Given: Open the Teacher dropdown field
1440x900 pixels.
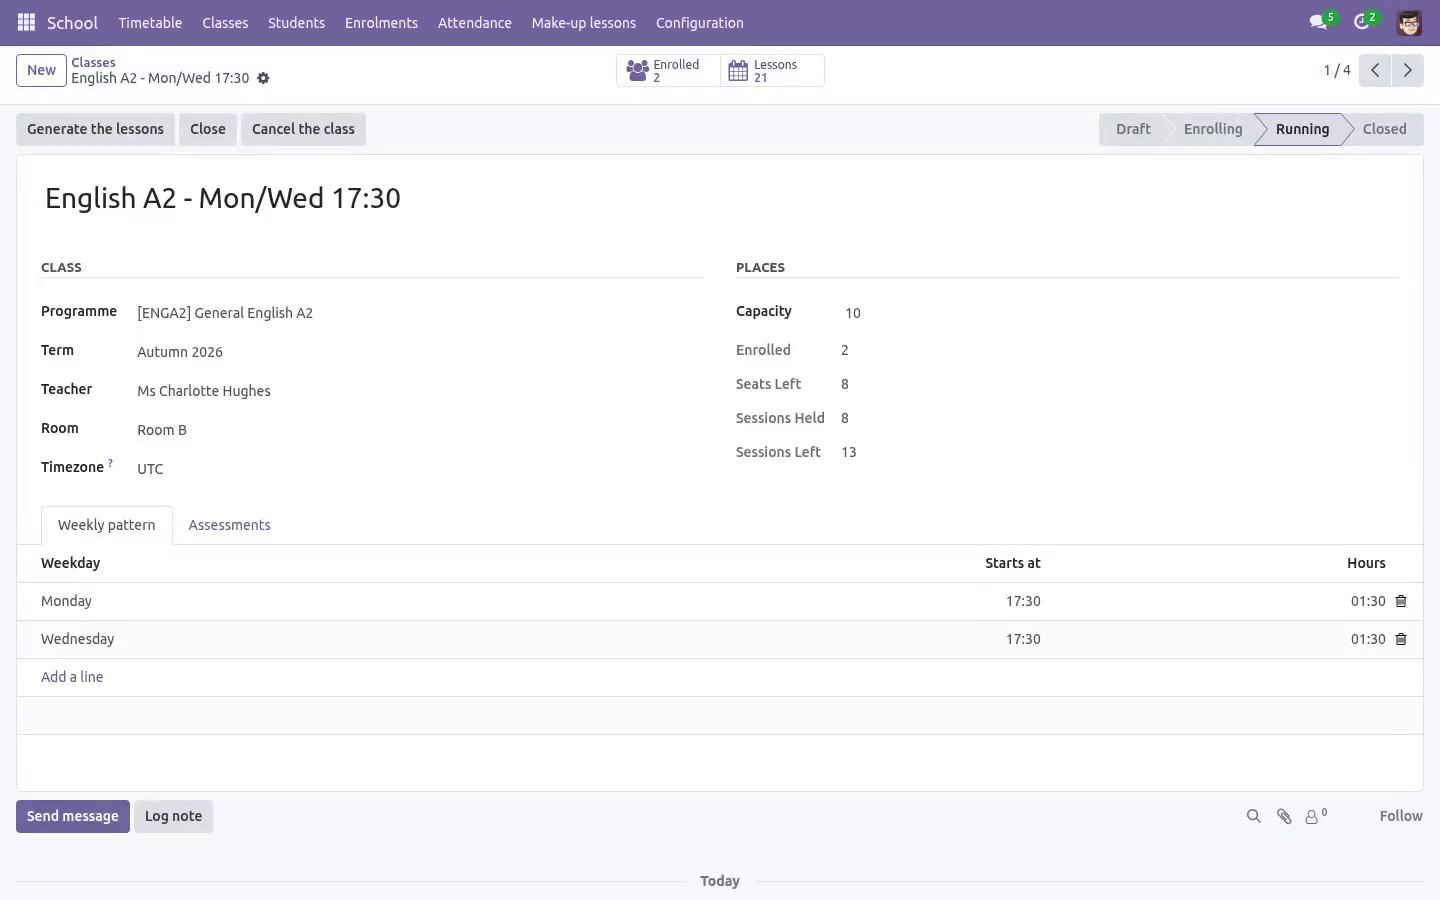Looking at the screenshot, I should (x=420, y=391).
